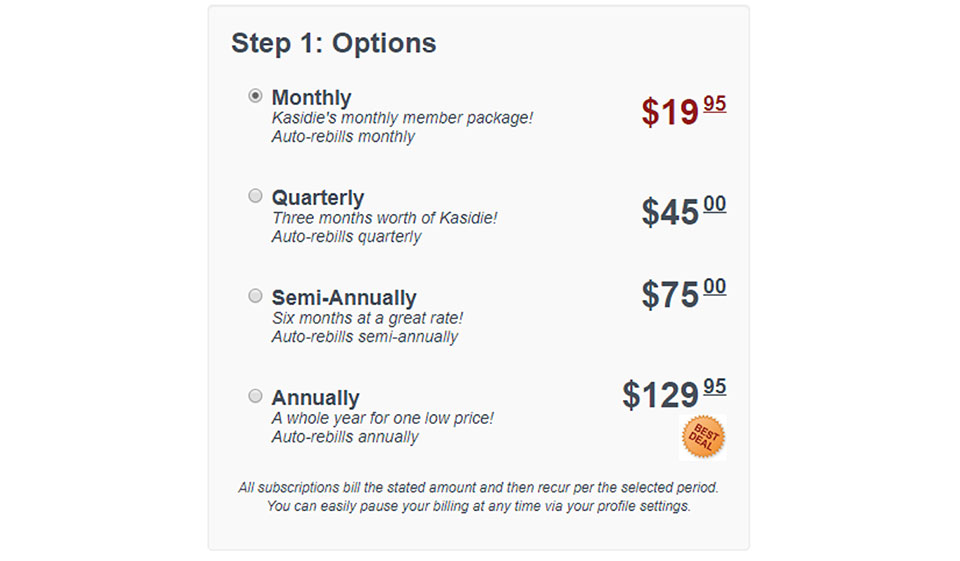Click the $45.00 quarterly price
Viewport: 960px width, 561px height.
click(x=683, y=211)
